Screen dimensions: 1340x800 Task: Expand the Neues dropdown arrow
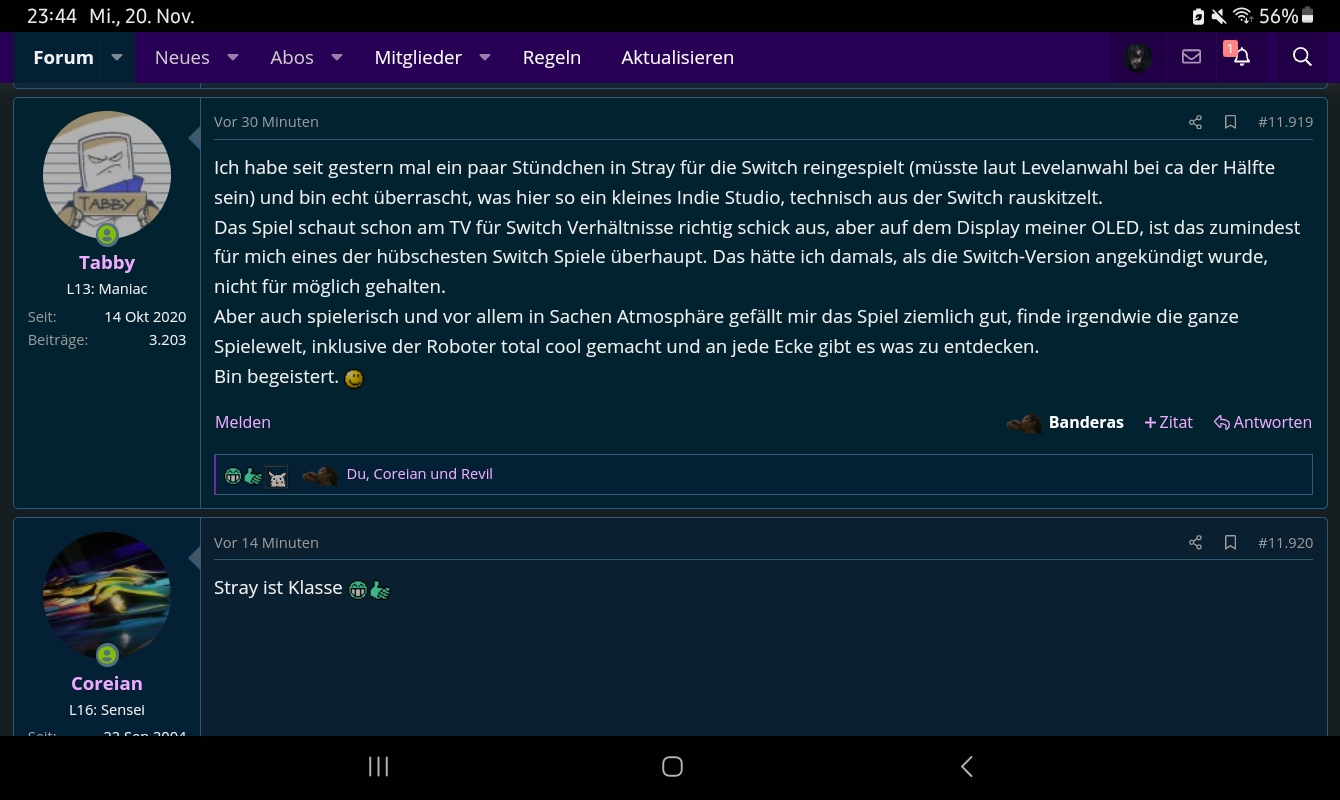(x=233, y=57)
